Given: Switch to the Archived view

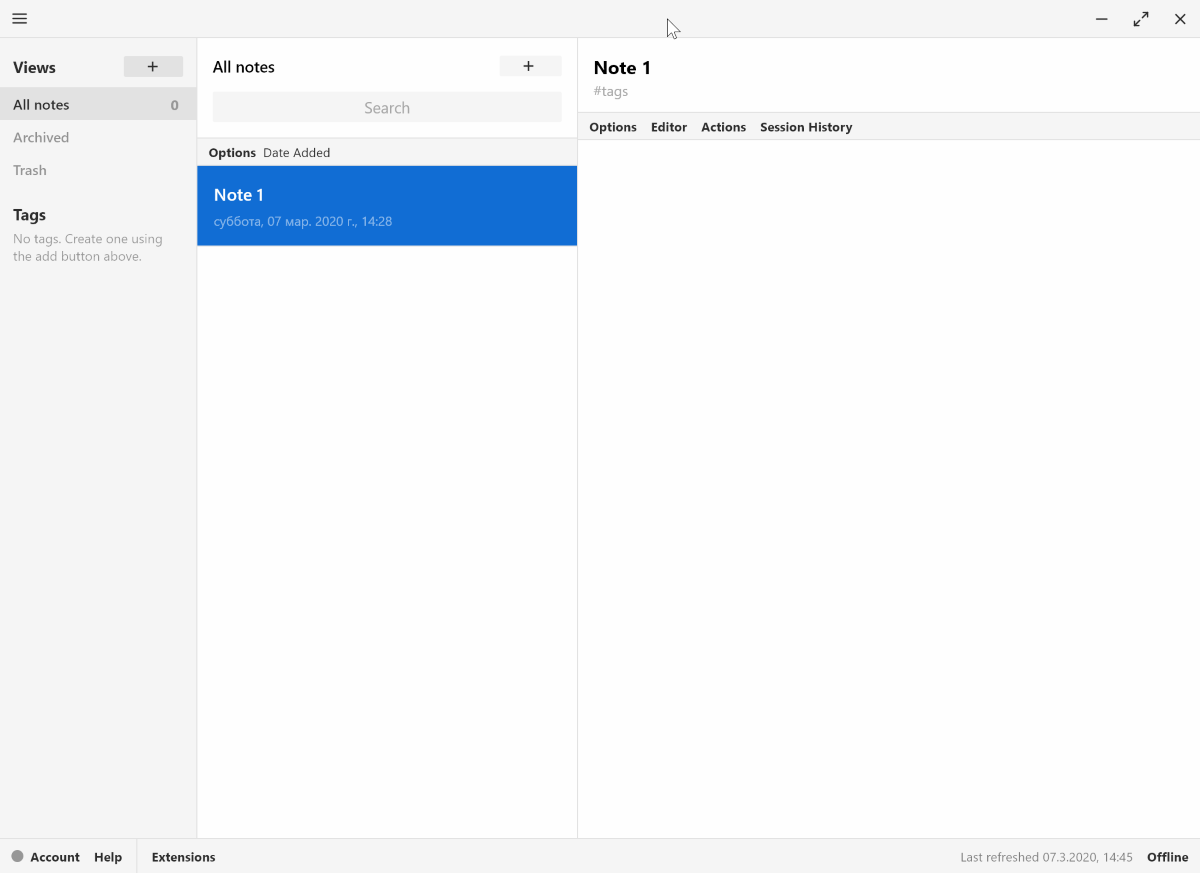Looking at the screenshot, I should click(41, 137).
